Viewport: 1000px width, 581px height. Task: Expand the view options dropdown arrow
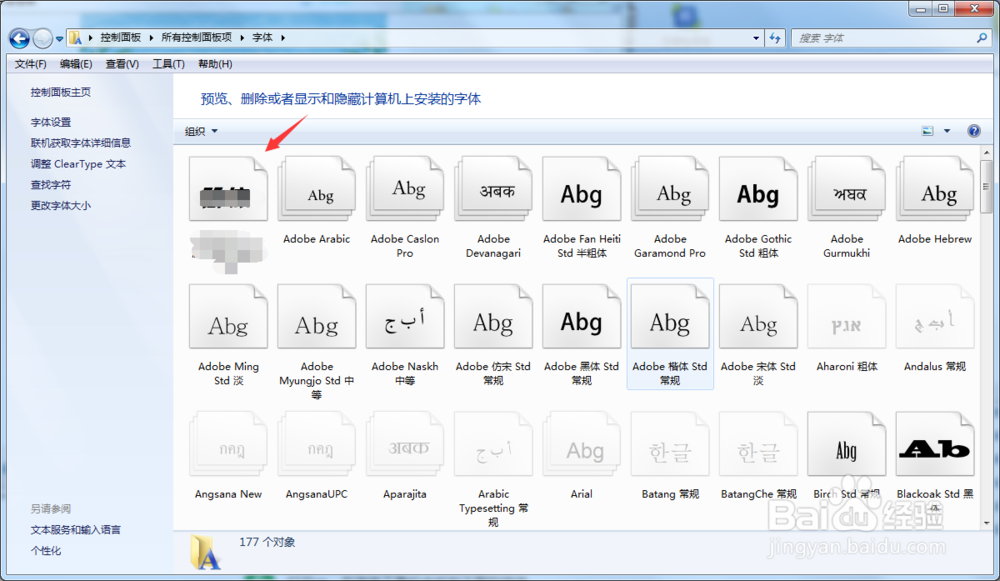click(x=947, y=131)
